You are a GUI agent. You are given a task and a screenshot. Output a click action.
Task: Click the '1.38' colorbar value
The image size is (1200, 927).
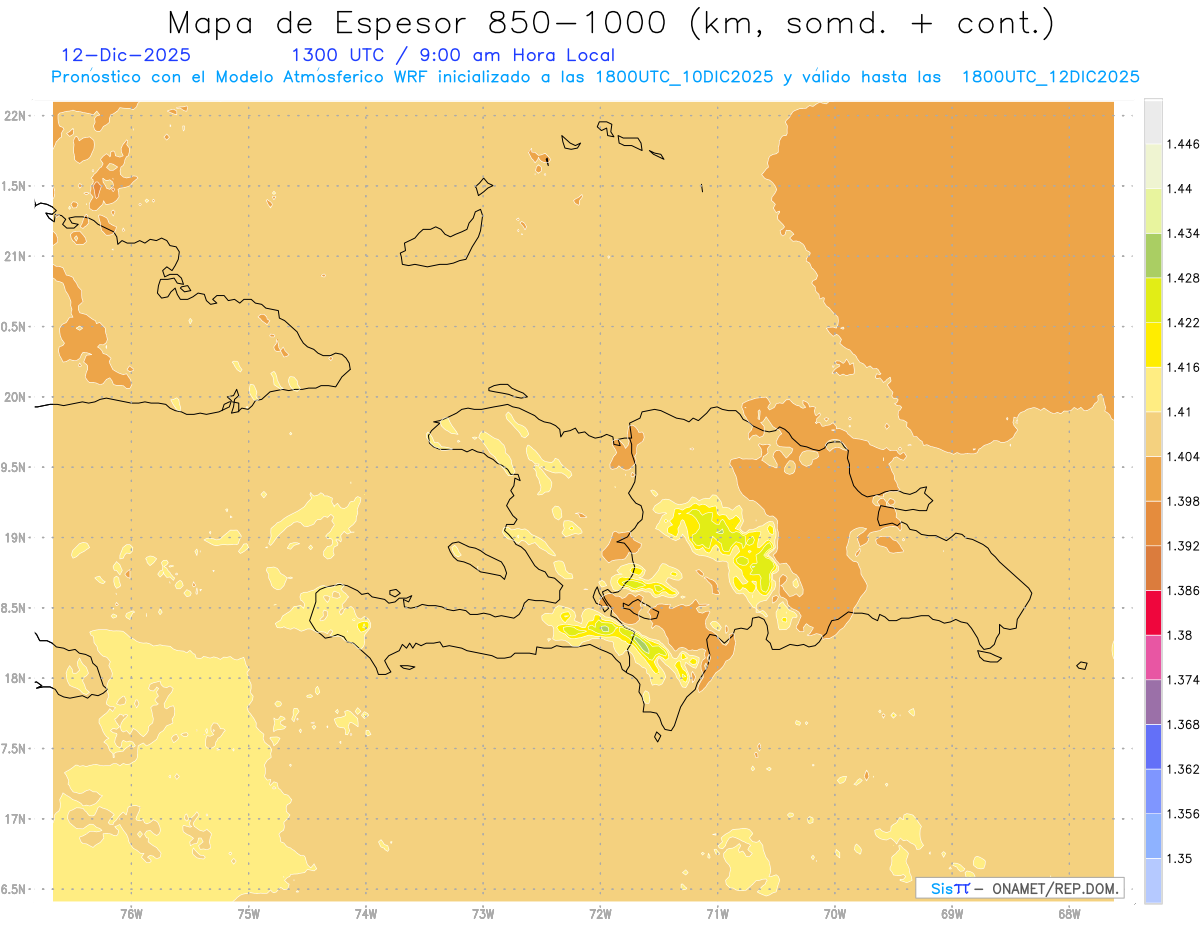[x=1180, y=635]
